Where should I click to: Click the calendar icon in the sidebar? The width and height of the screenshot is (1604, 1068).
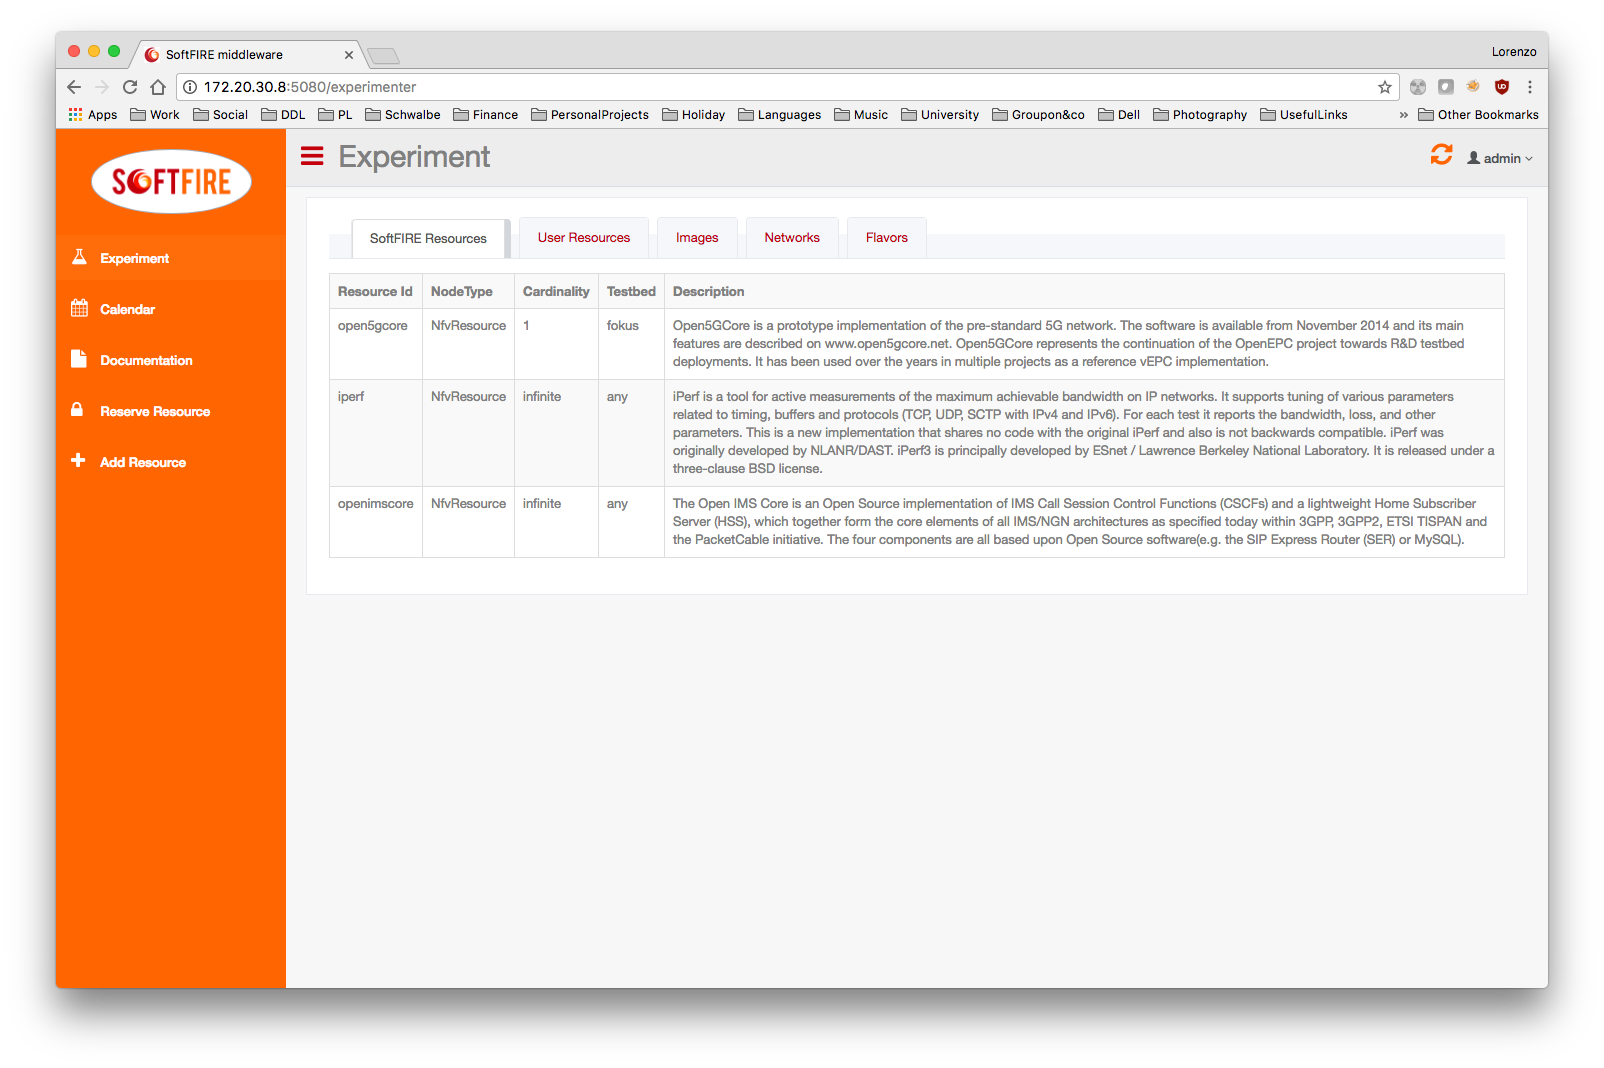pos(79,308)
